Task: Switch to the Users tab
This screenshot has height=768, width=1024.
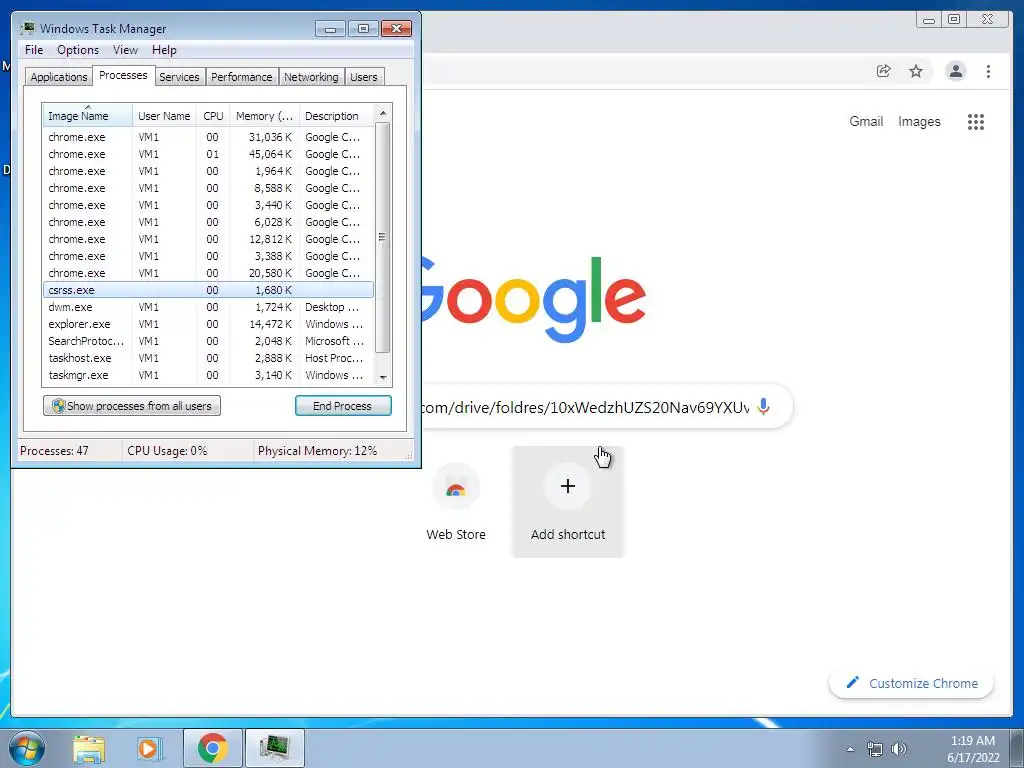Action: tap(363, 77)
